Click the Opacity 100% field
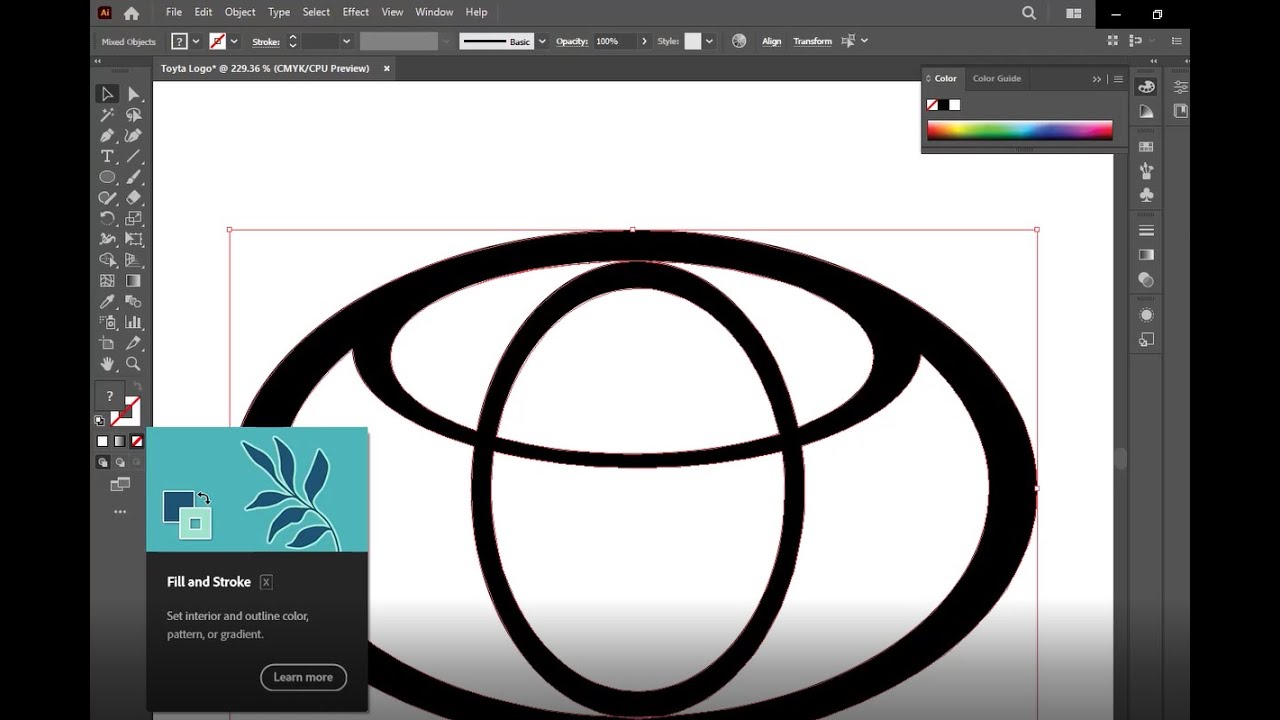The height and width of the screenshot is (720, 1280). click(x=614, y=41)
